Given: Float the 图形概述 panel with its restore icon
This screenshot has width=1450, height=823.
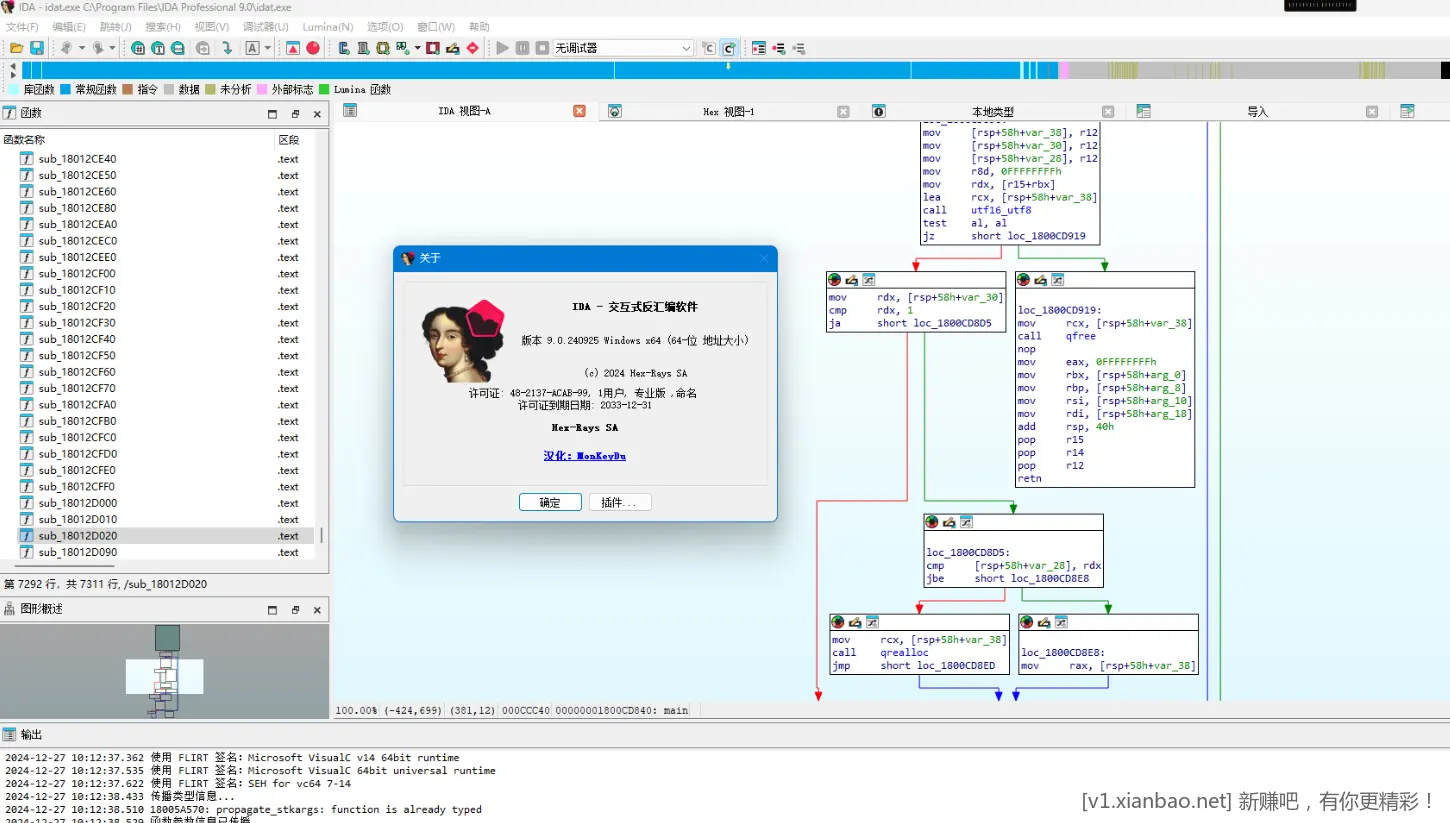Looking at the screenshot, I should coord(295,609).
